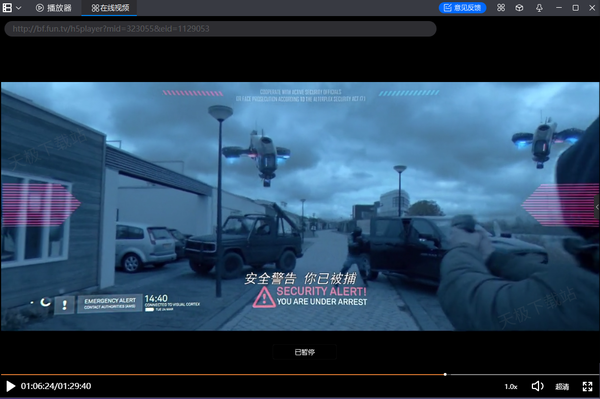This screenshot has width=600, height=399.
Task: Click the 意见反馈 feedback button
Action: (x=462, y=8)
